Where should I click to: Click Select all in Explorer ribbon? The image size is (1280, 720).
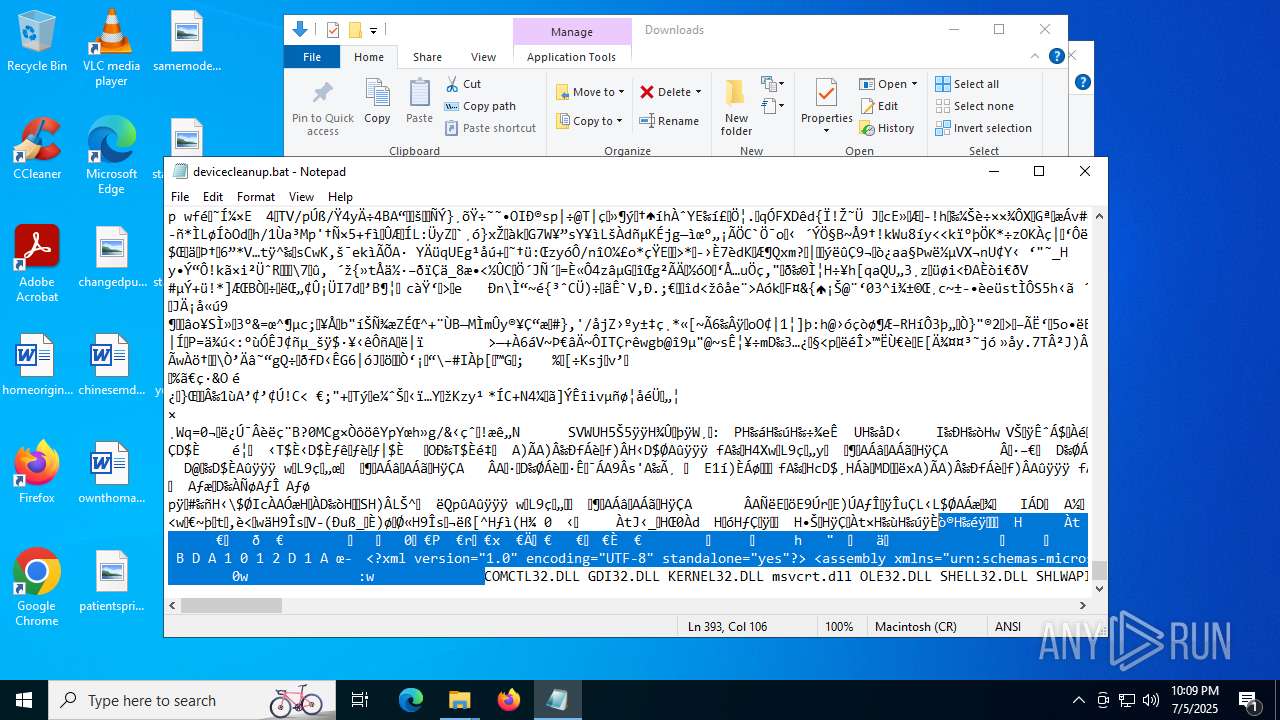[x=967, y=84]
